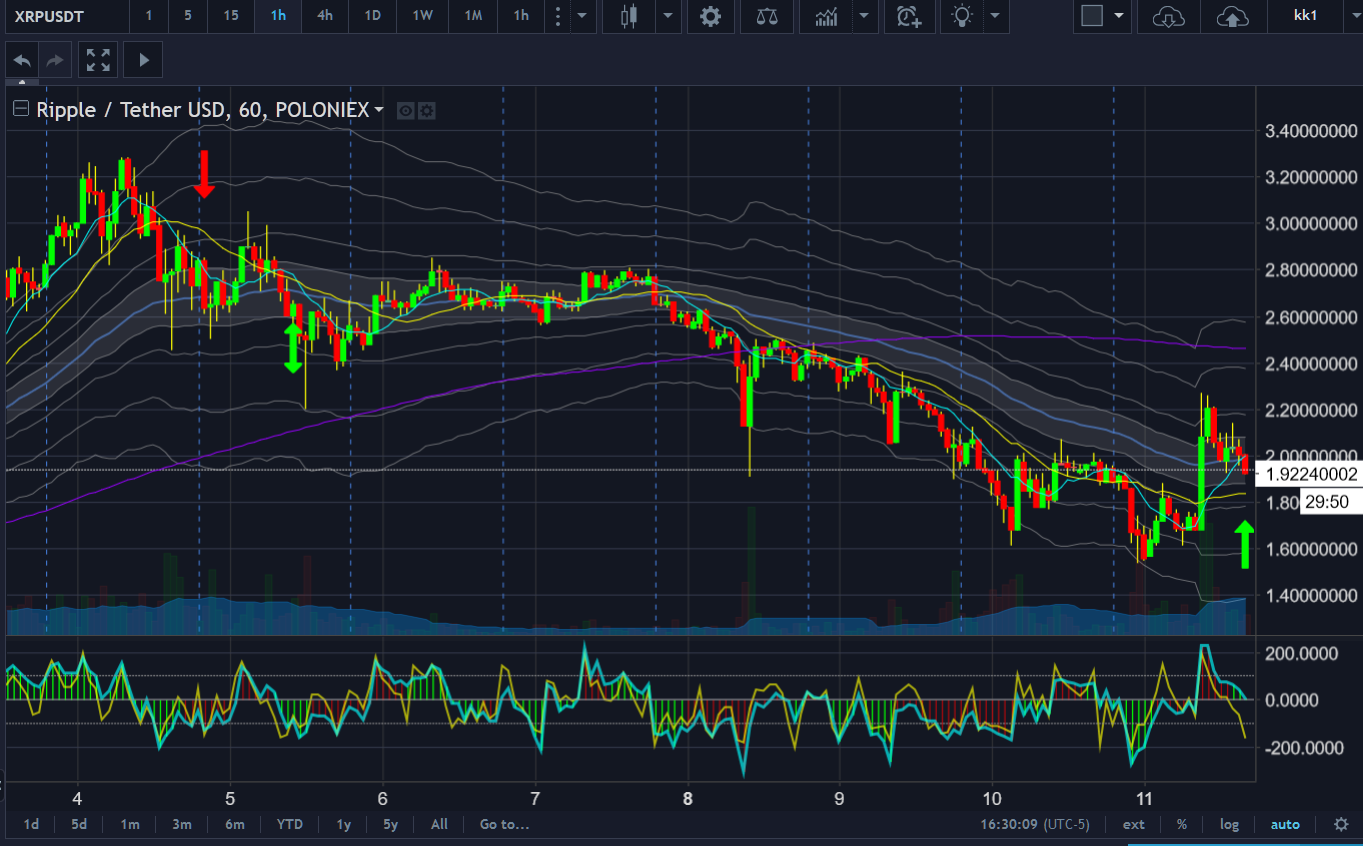Select the 1M interval in the top toolbar
The height and width of the screenshot is (846, 1363).
point(473,16)
